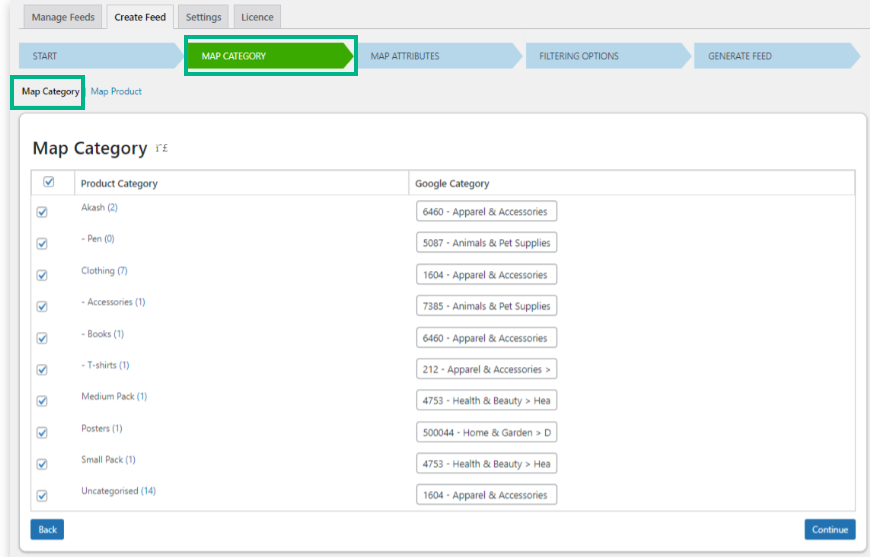Click the Continue button
This screenshot has width=870, height=558.
tap(830, 530)
